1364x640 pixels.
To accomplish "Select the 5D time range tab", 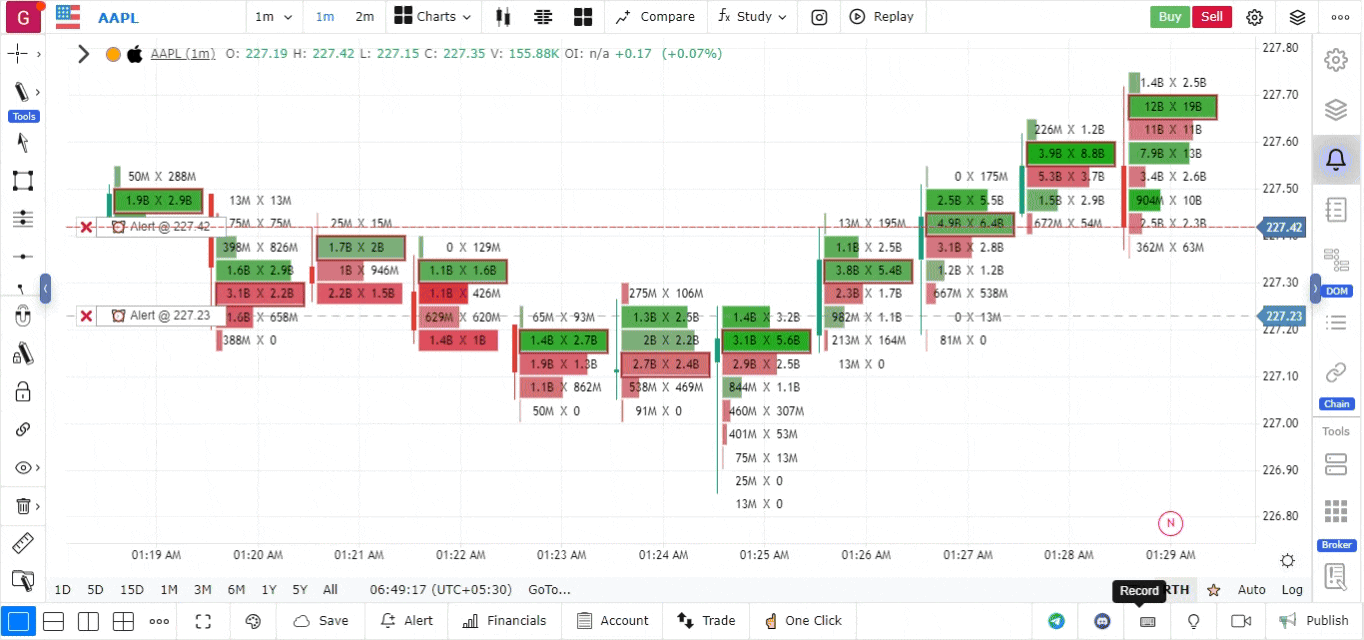I will pos(95,590).
